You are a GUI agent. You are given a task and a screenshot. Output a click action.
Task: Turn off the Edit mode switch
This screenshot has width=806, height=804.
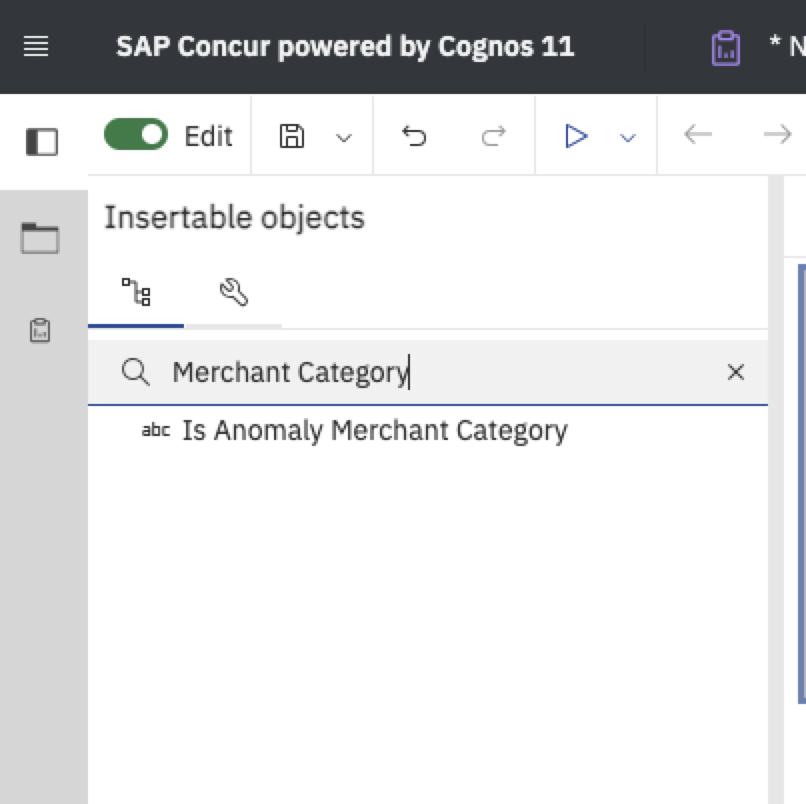tap(136, 135)
